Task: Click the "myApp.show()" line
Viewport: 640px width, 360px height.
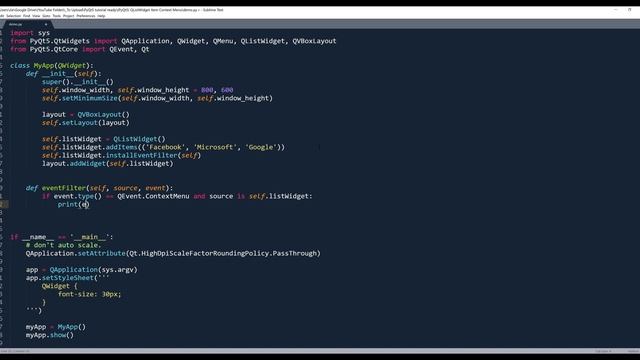Action: 50,335
